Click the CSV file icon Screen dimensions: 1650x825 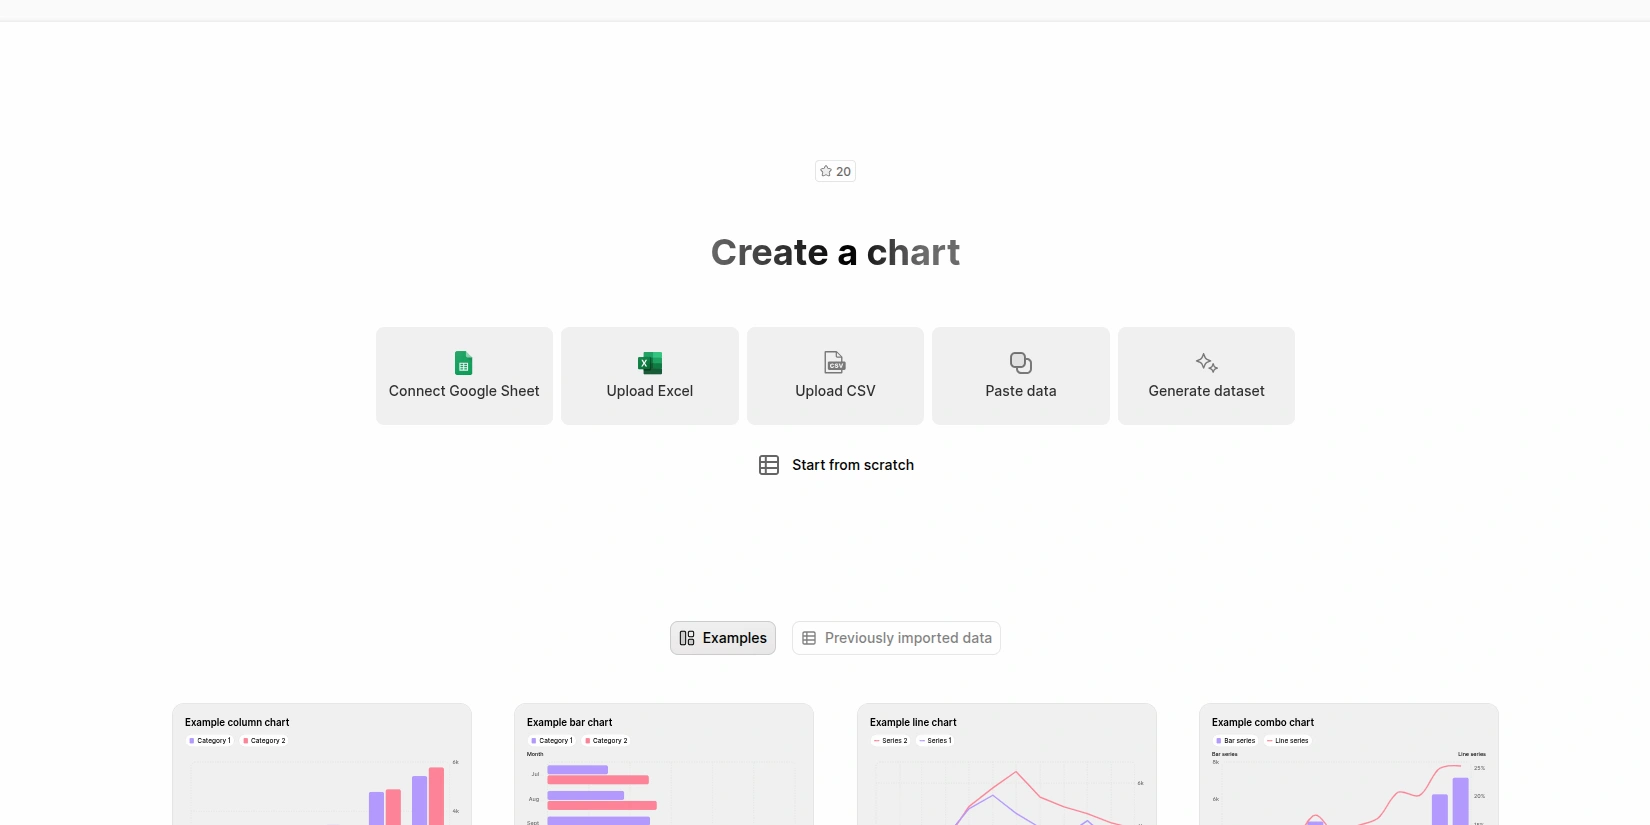[x=835, y=362]
